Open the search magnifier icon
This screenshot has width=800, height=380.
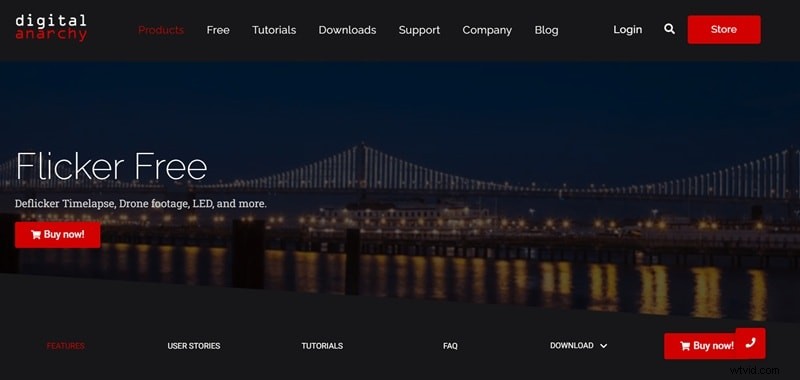pyautogui.click(x=669, y=29)
